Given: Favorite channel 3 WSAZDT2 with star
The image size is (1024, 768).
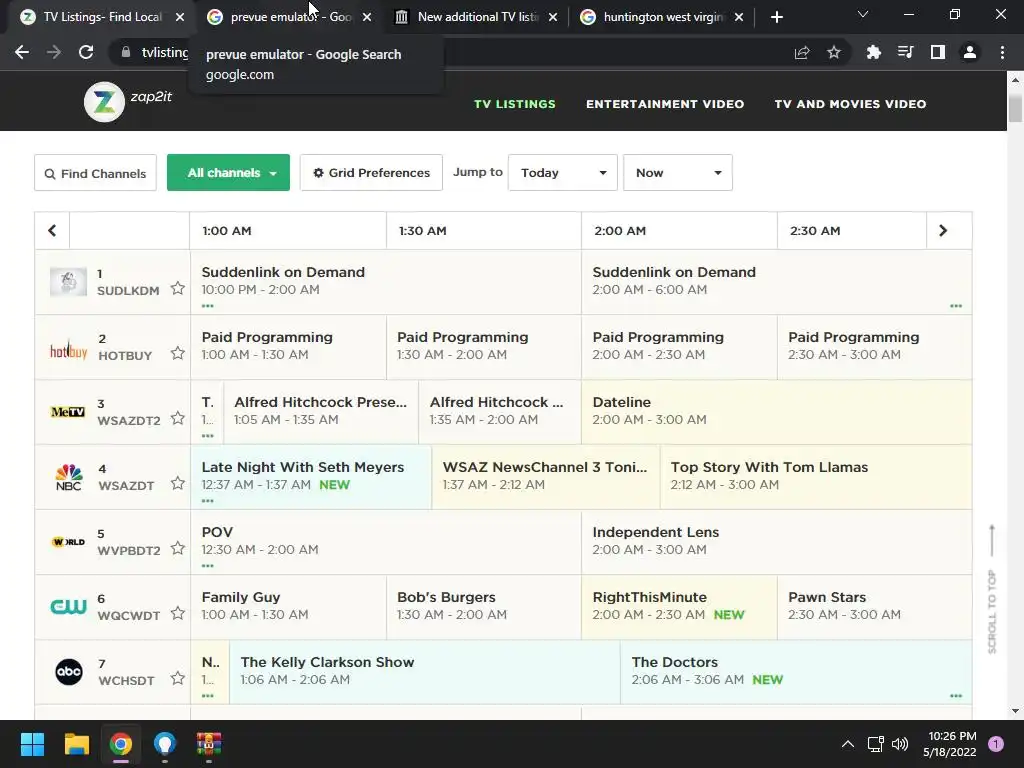Looking at the screenshot, I should [178, 418].
